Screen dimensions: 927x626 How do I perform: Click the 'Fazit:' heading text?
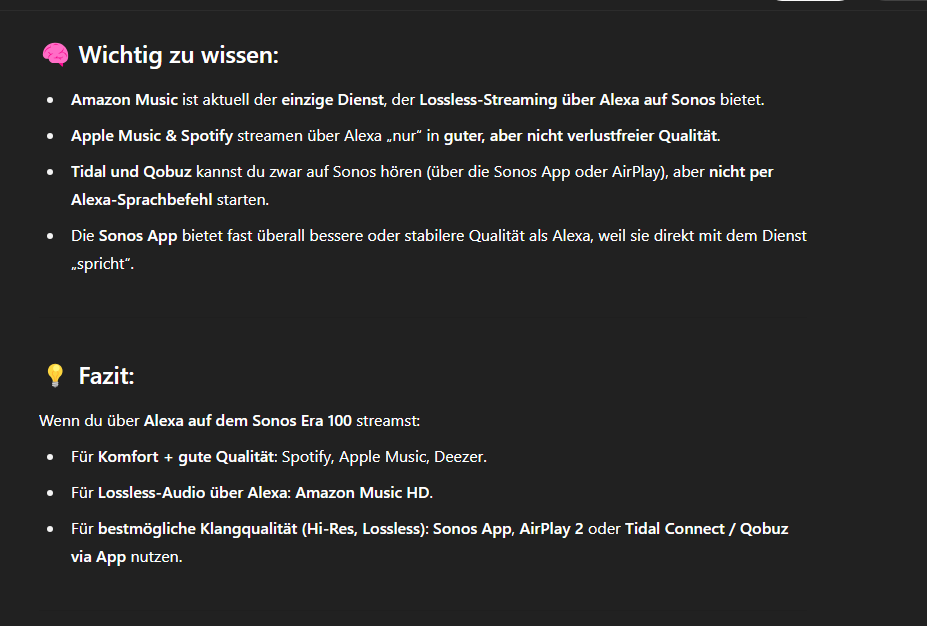[106, 376]
